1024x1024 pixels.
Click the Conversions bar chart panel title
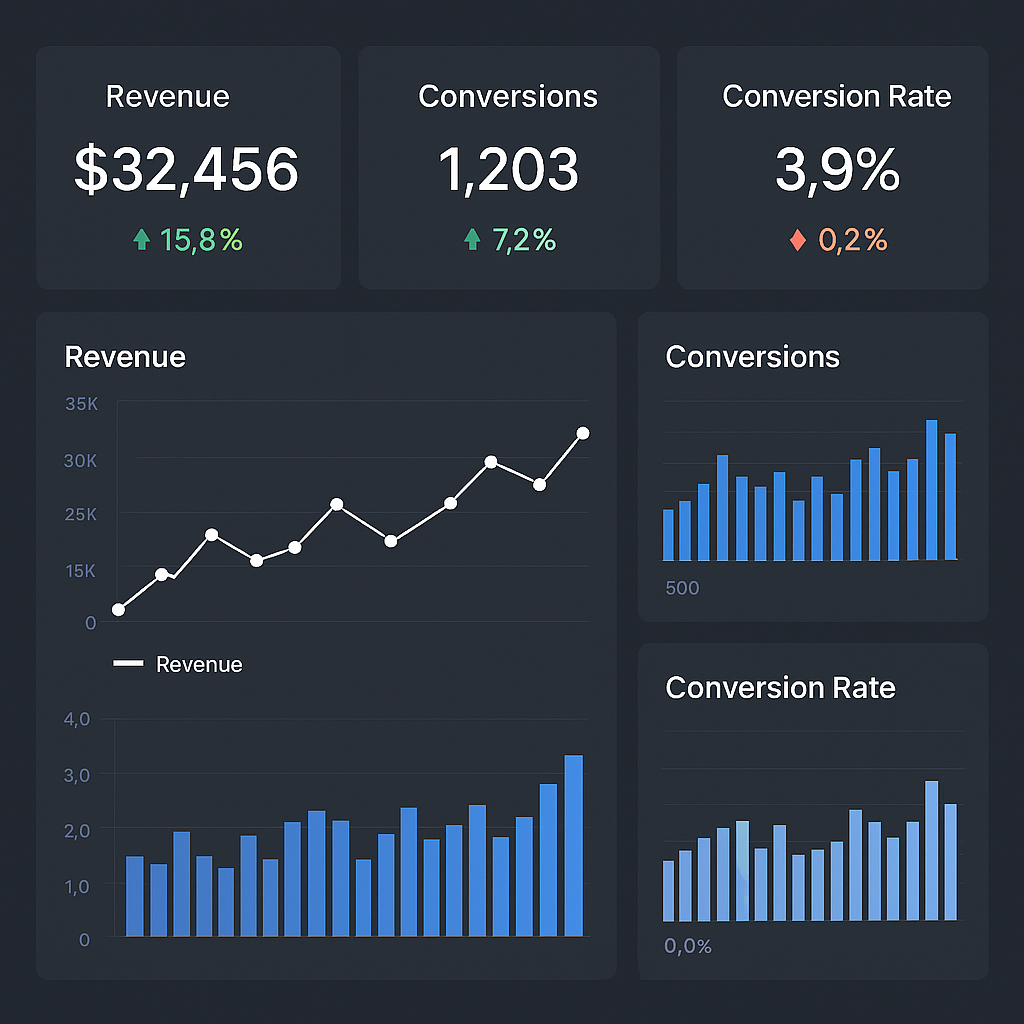coord(752,357)
